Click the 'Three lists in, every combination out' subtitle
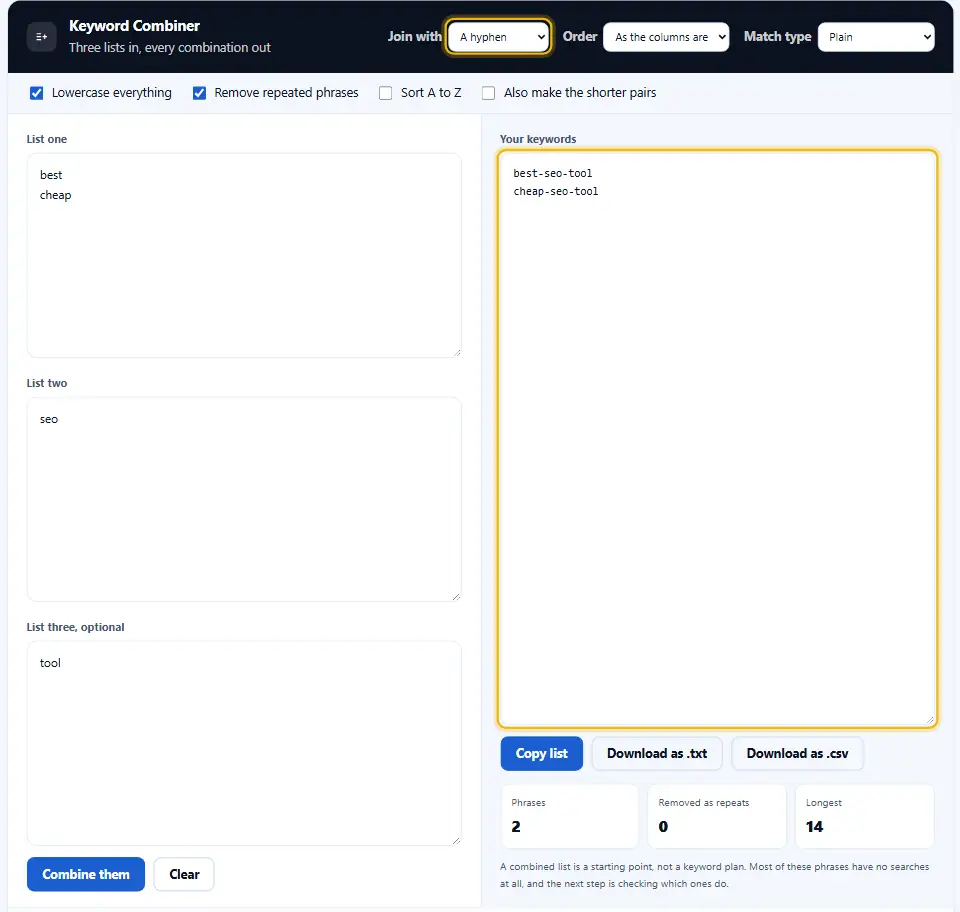 pyautogui.click(x=170, y=48)
